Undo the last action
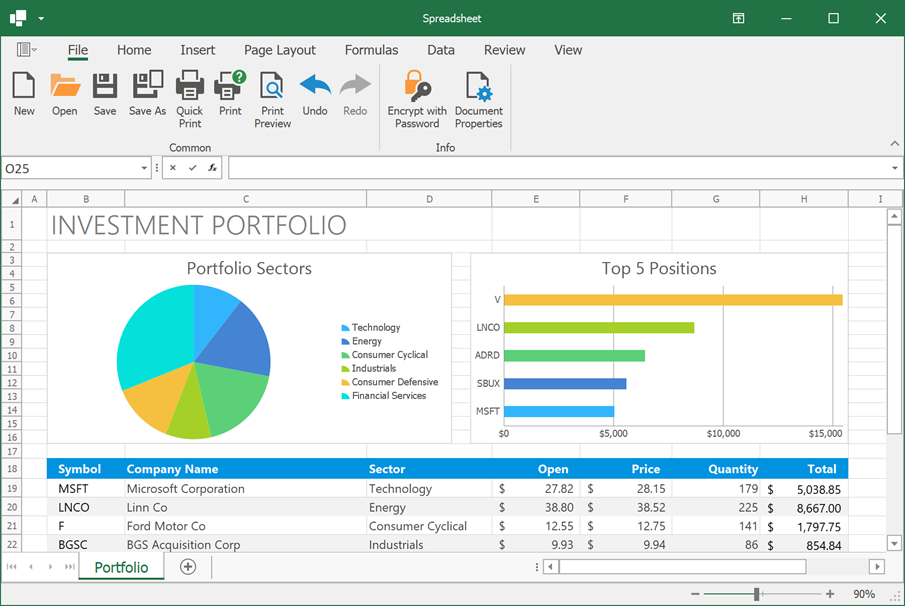This screenshot has width=906, height=606. 315,94
